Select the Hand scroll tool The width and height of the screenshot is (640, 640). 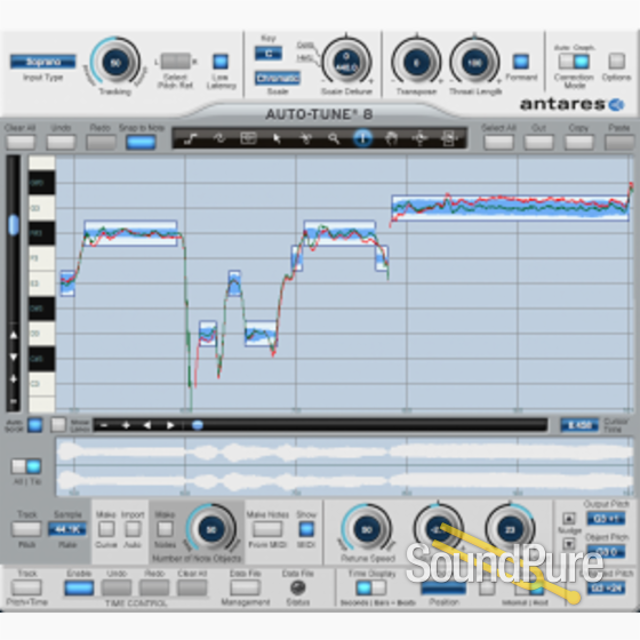[x=391, y=138]
